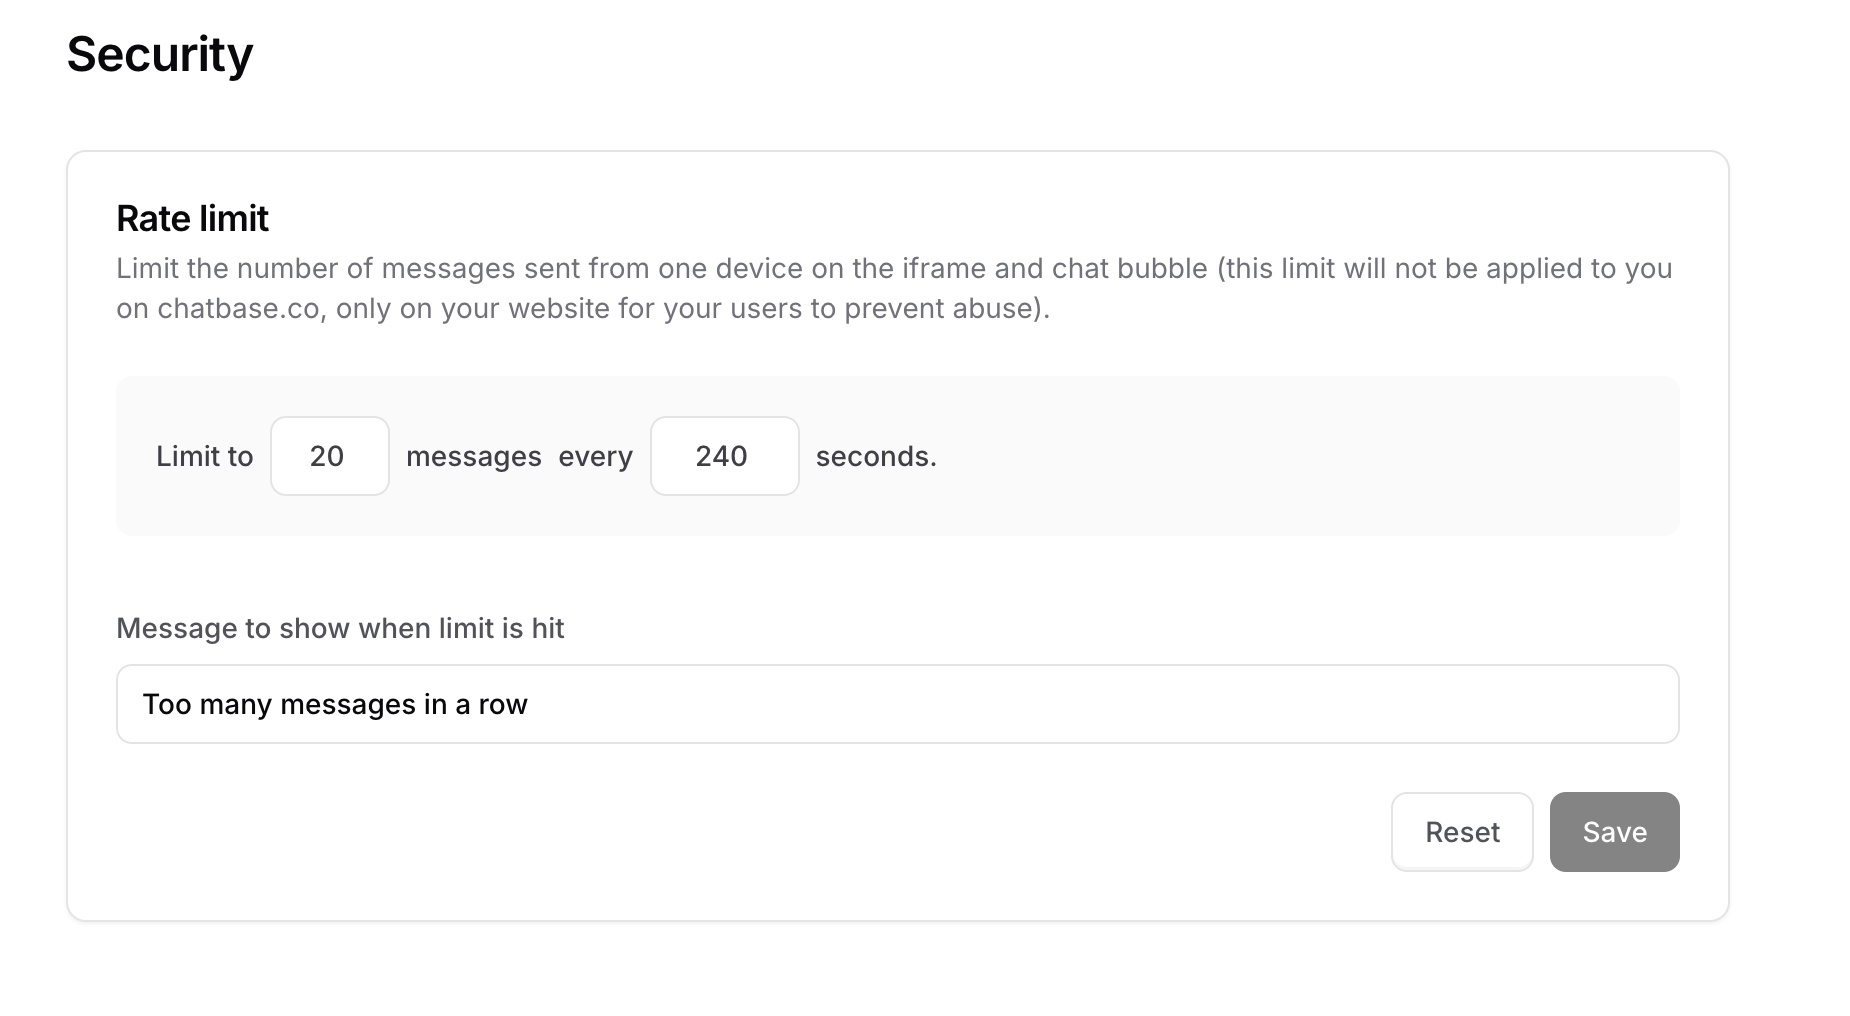Click 'Message to show when limit is hit' label

click(340, 628)
